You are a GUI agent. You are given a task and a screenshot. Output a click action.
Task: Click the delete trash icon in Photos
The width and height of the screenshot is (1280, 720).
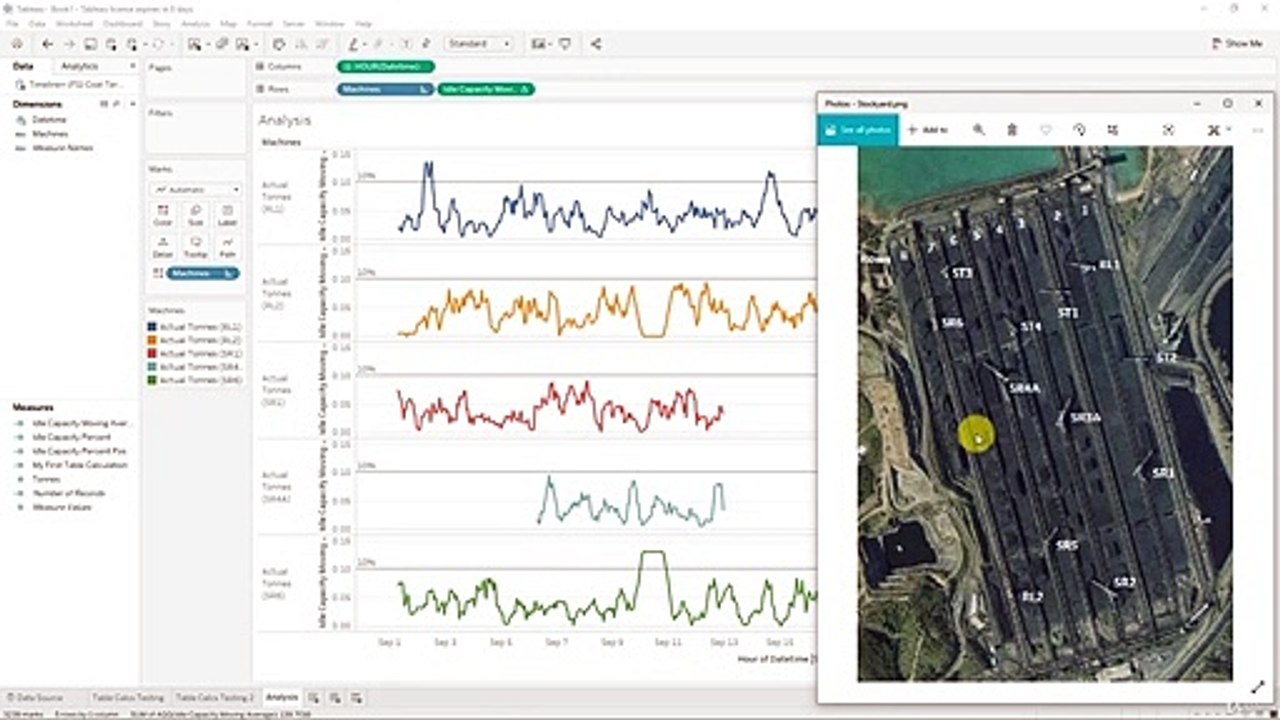pos(1012,130)
